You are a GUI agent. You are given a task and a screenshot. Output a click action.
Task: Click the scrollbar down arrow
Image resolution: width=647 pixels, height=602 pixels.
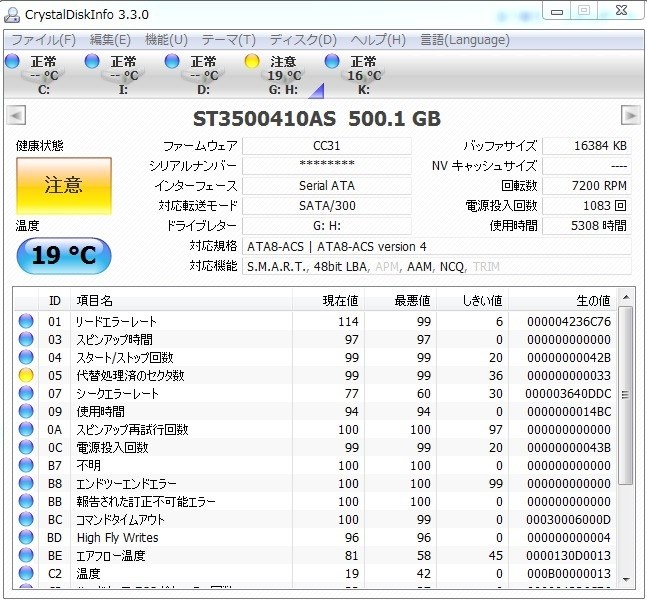point(626,580)
